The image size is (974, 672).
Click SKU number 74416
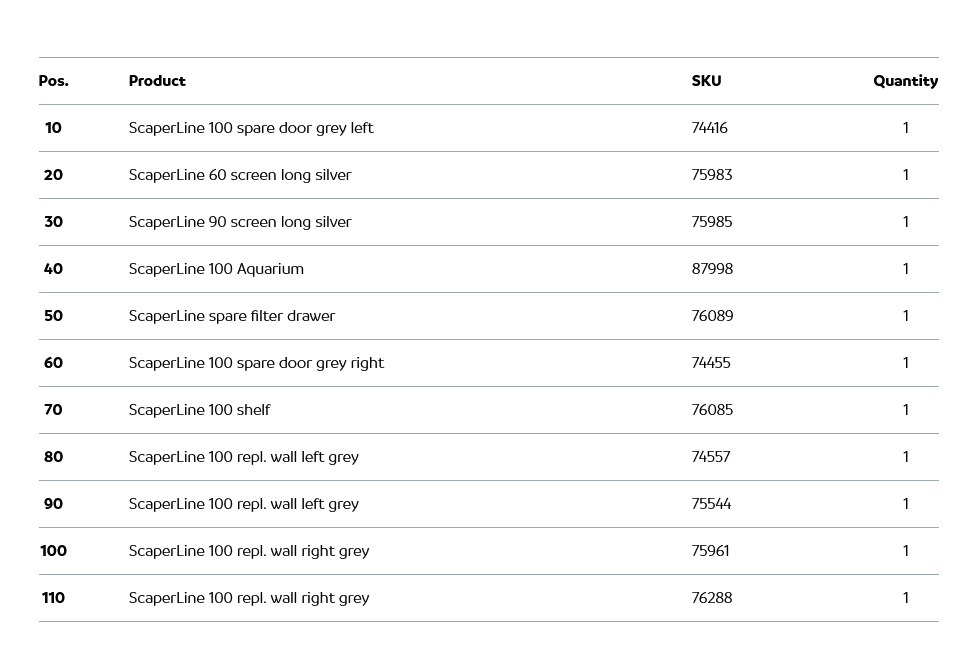pyautogui.click(x=709, y=128)
